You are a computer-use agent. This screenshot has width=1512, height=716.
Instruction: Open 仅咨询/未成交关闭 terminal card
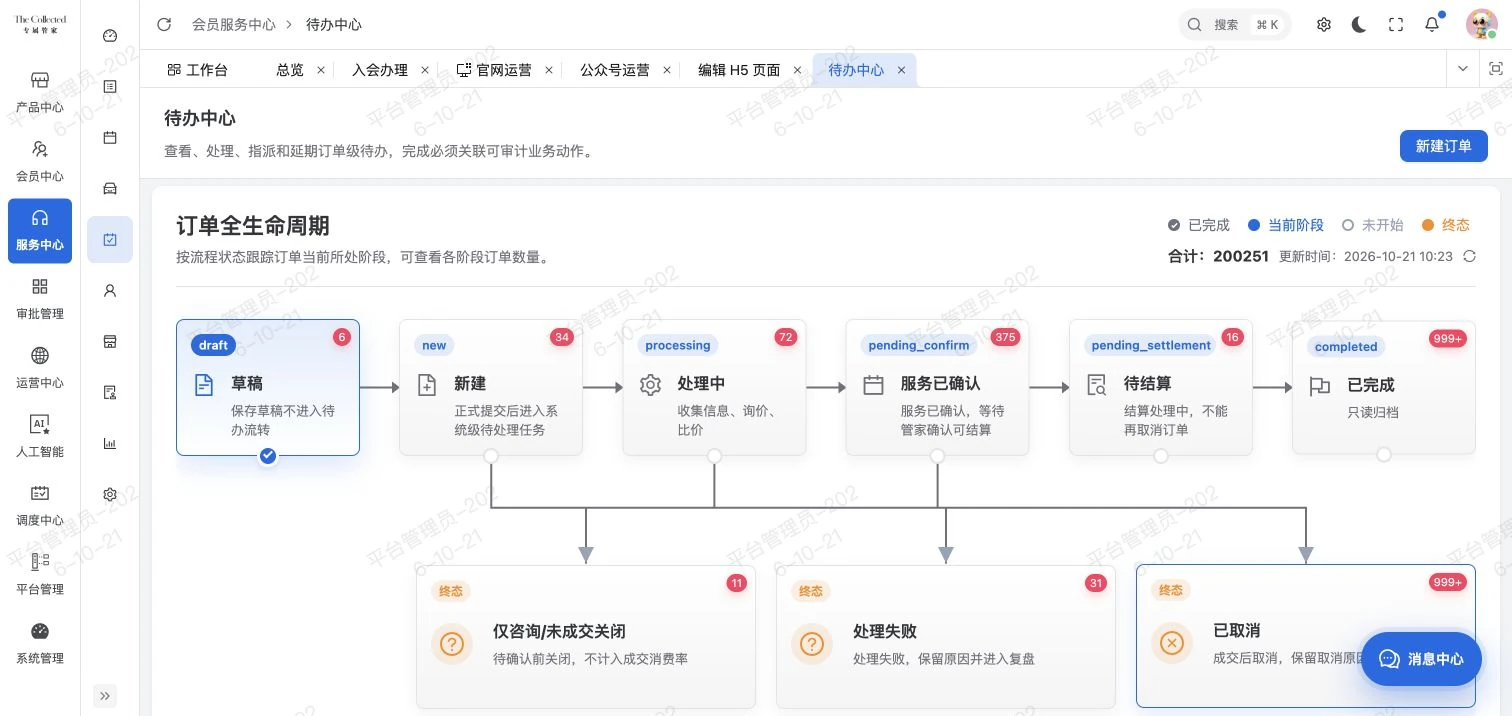click(586, 636)
